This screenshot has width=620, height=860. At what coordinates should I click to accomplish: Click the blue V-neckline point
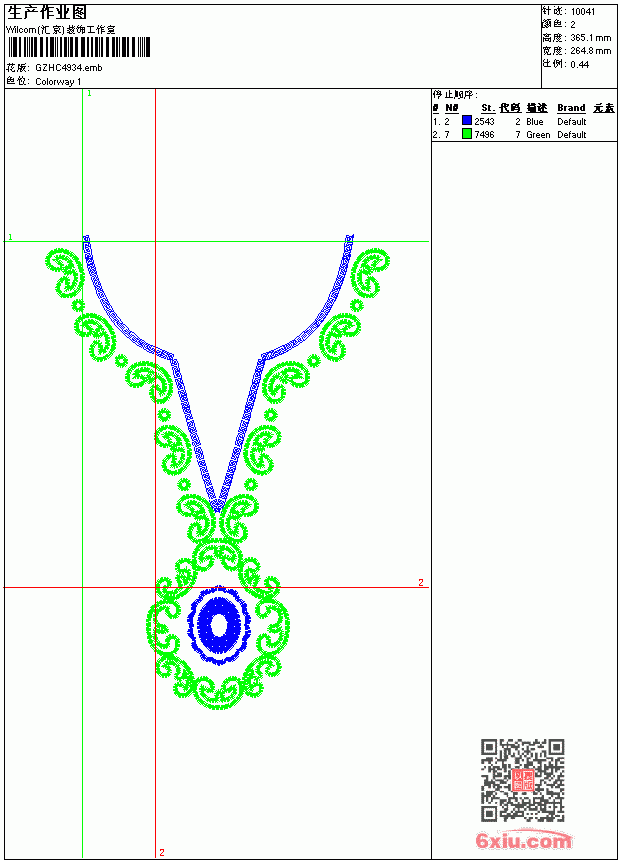click(x=217, y=506)
